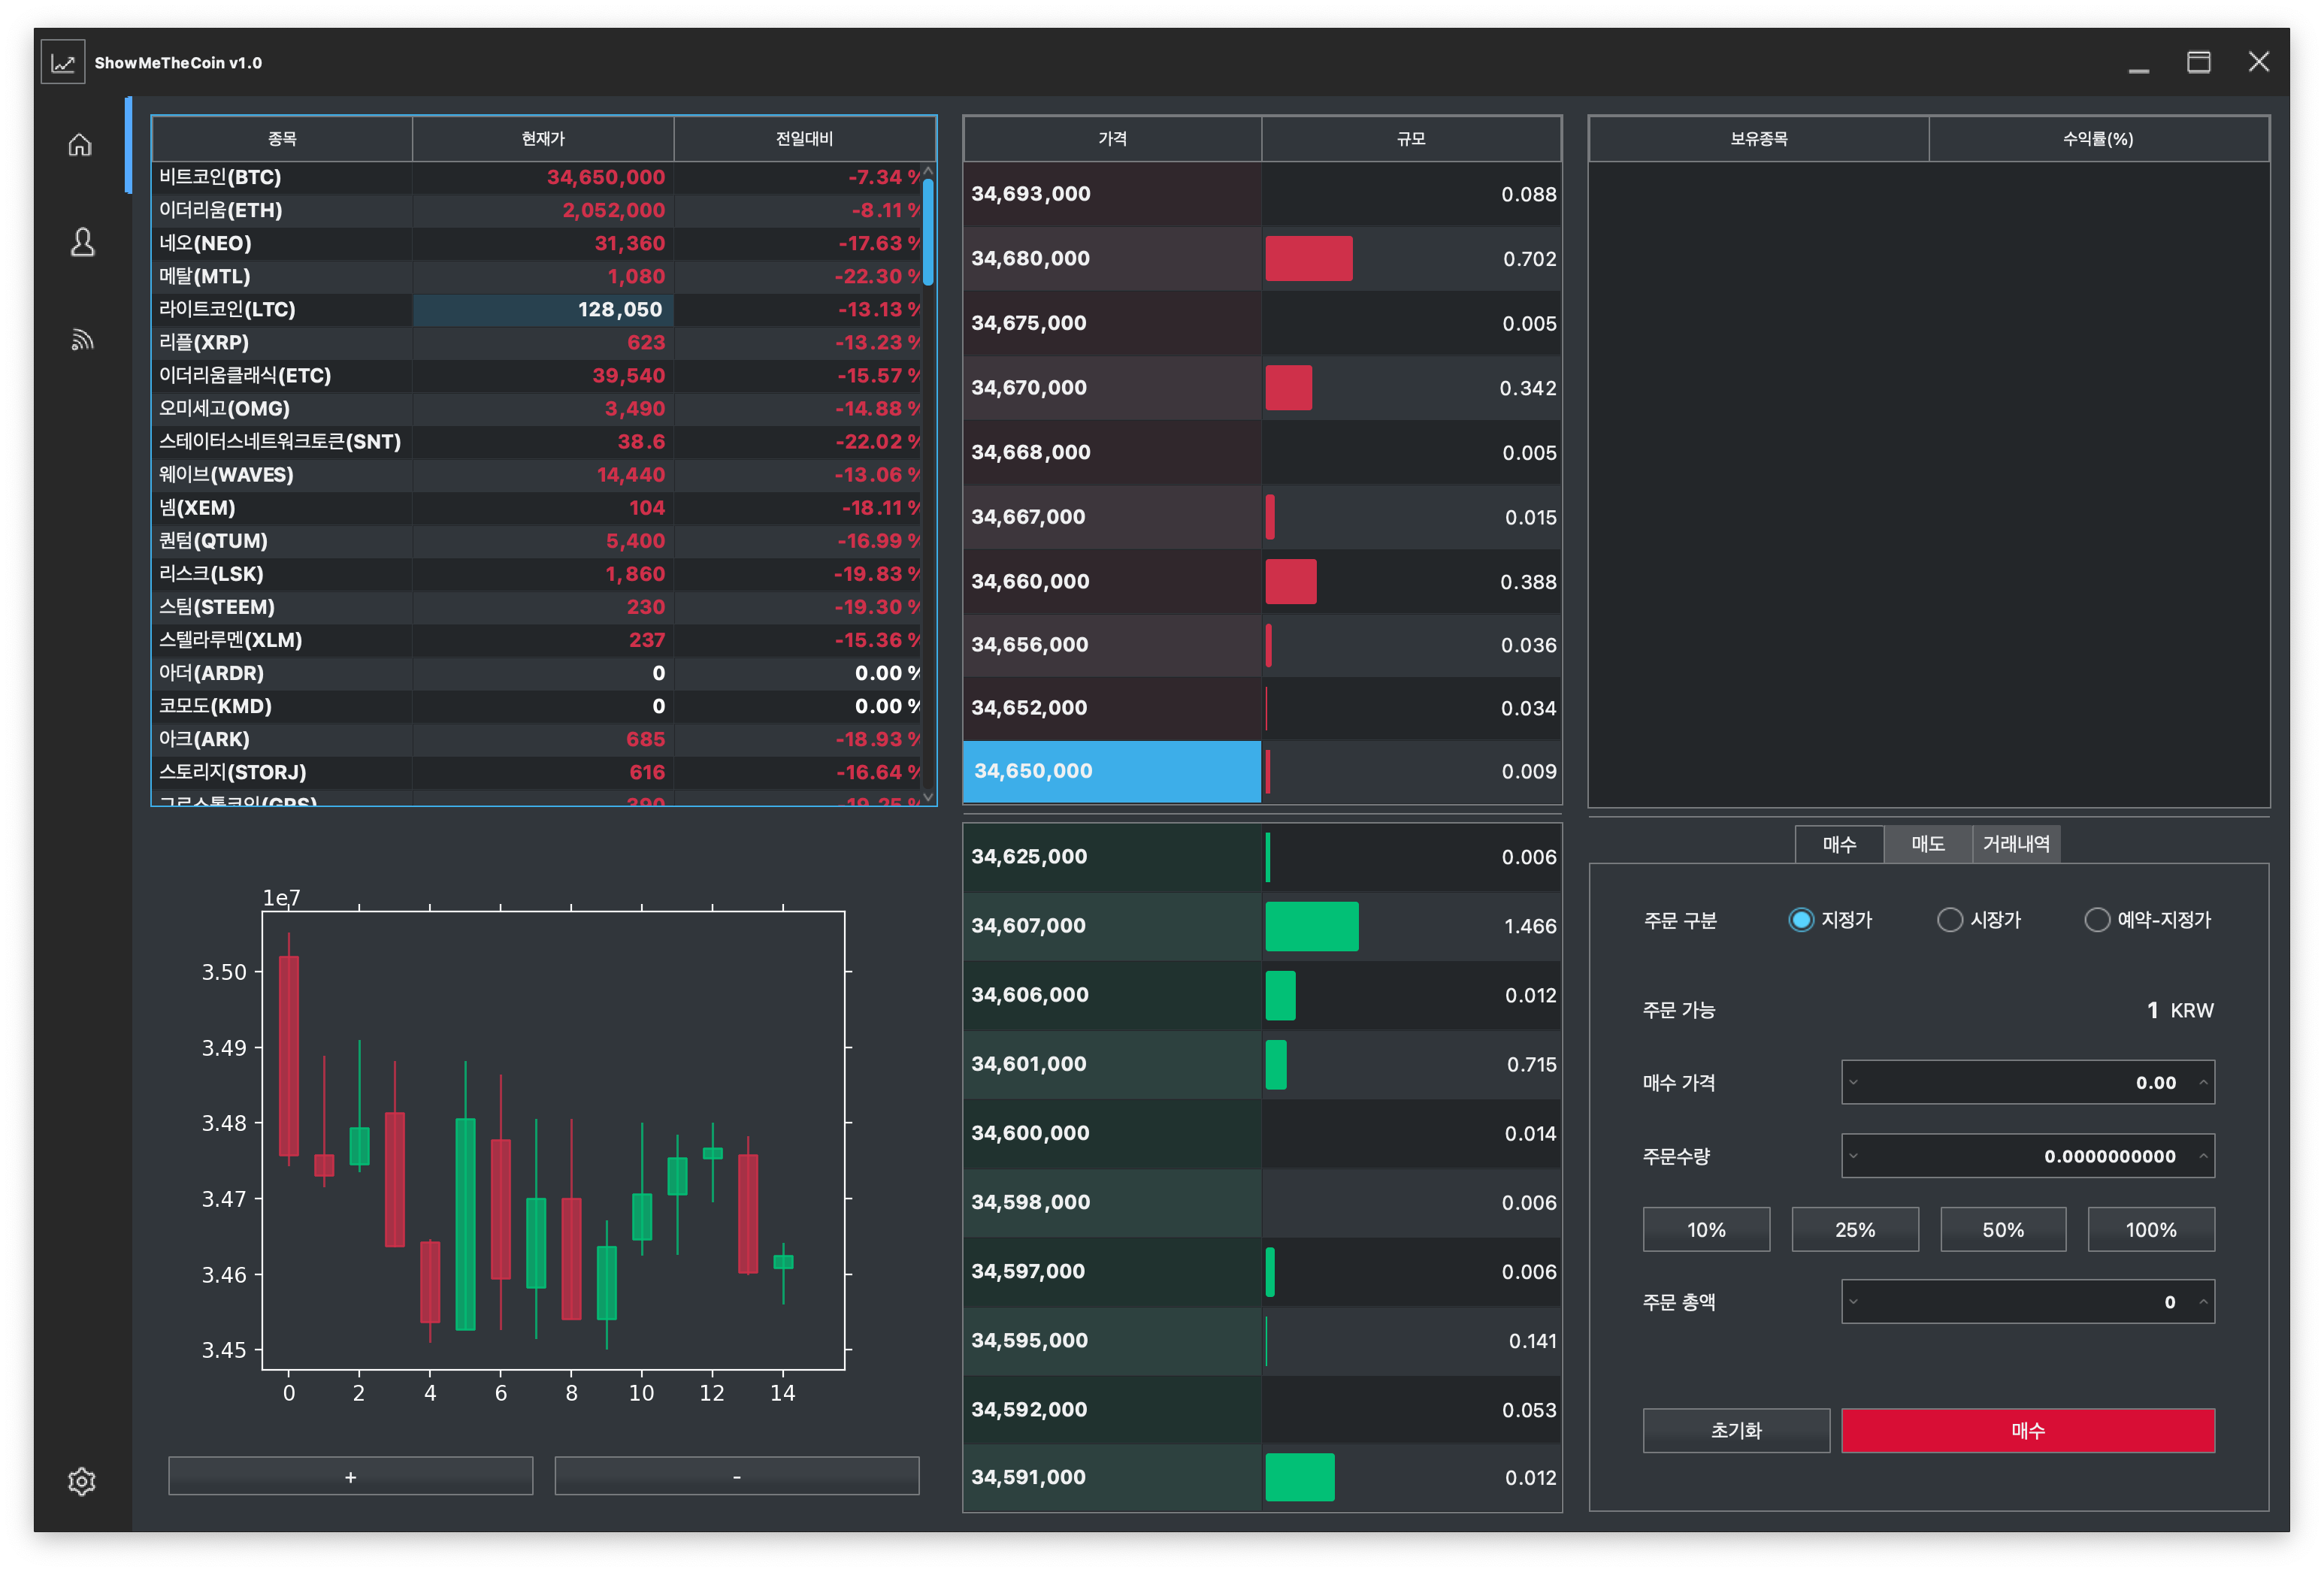
Task: Click the down chevron on order quantity field
Action: coord(1853,1156)
